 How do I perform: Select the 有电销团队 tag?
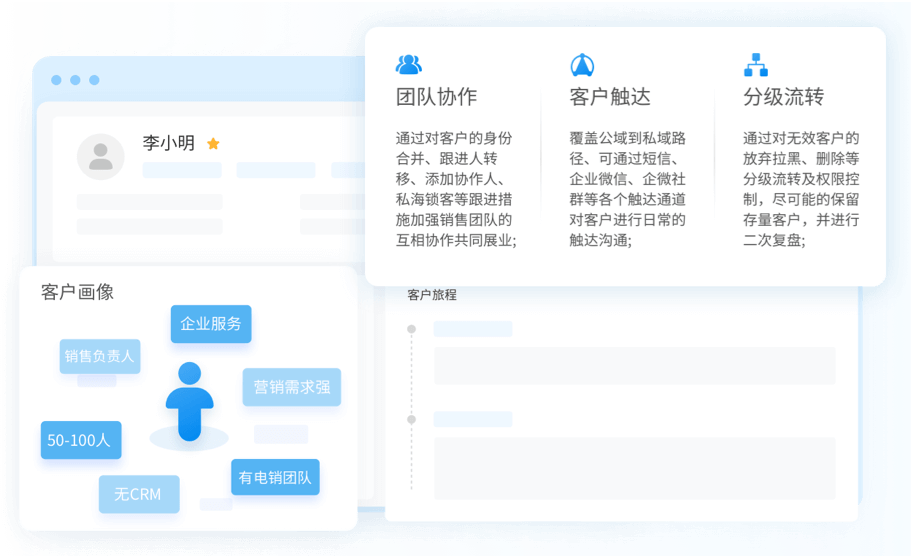[x=275, y=477]
